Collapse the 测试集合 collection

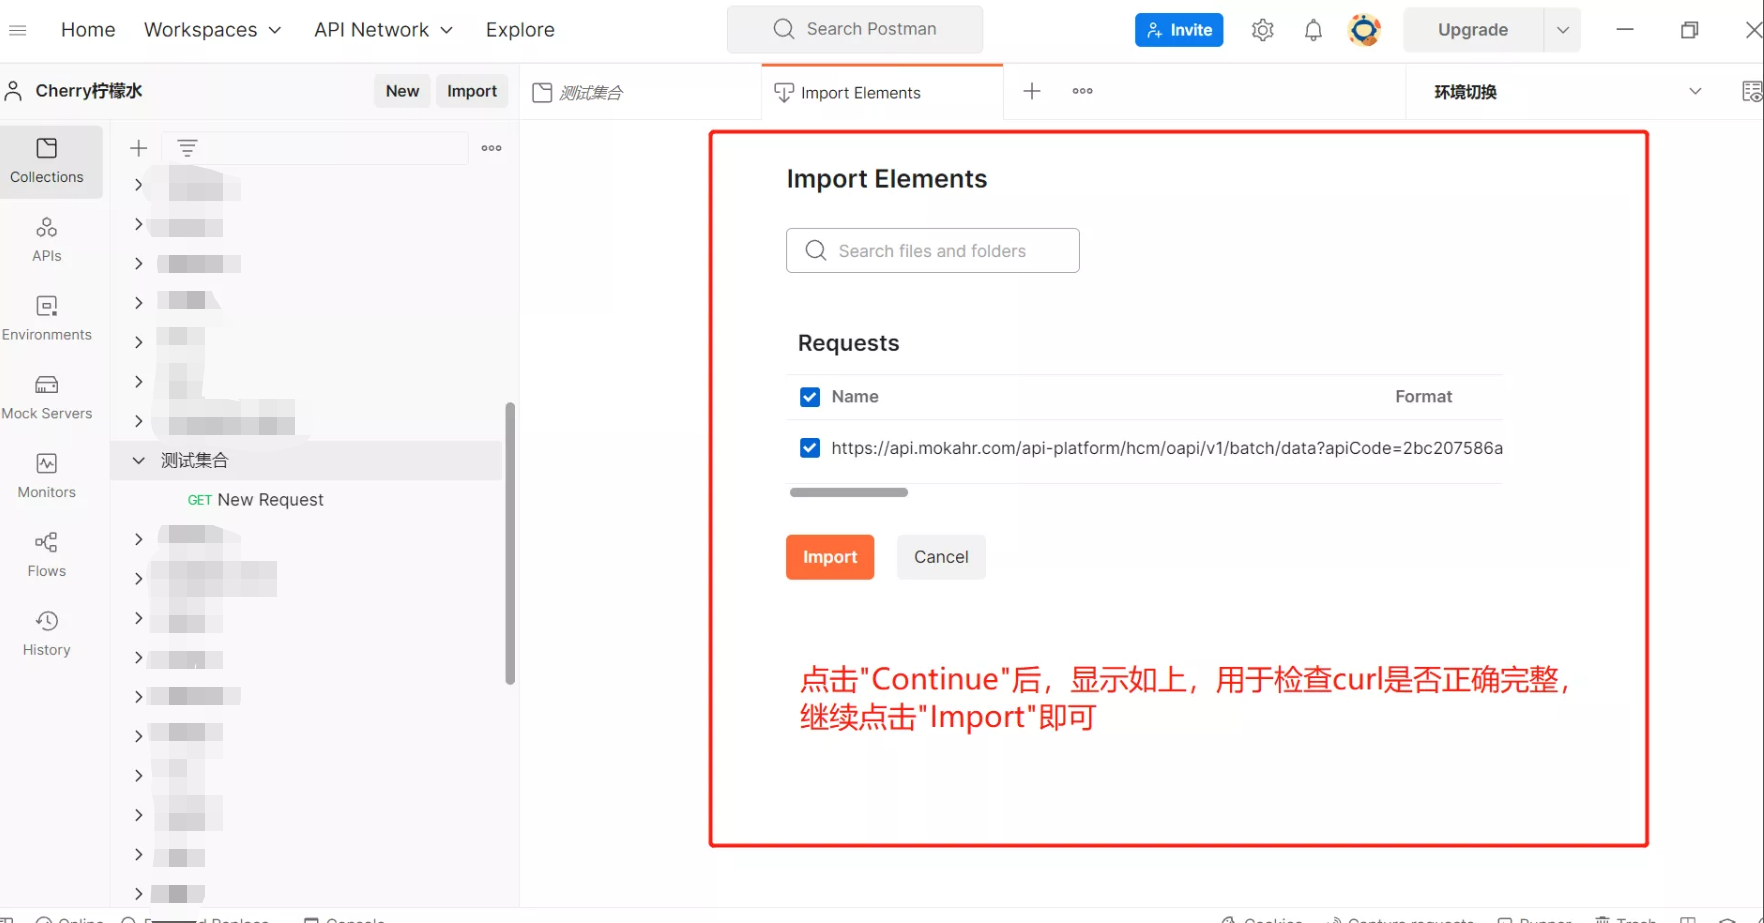pos(139,460)
